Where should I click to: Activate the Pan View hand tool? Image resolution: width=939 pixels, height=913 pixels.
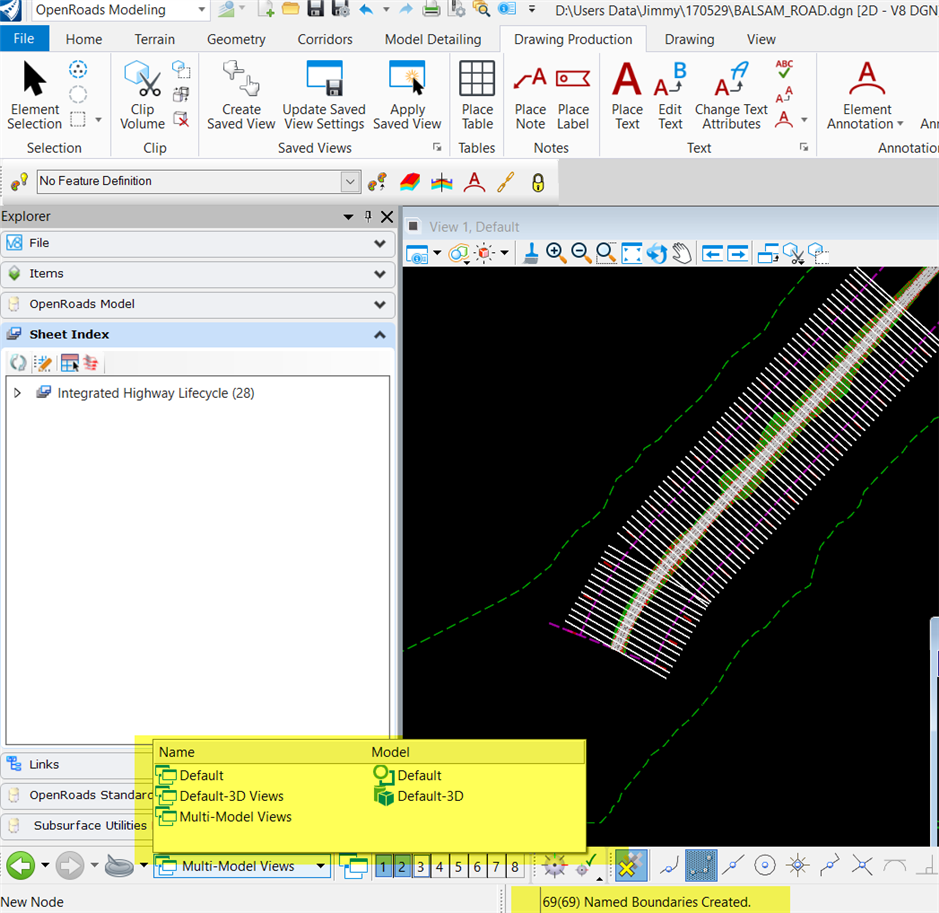coord(682,254)
